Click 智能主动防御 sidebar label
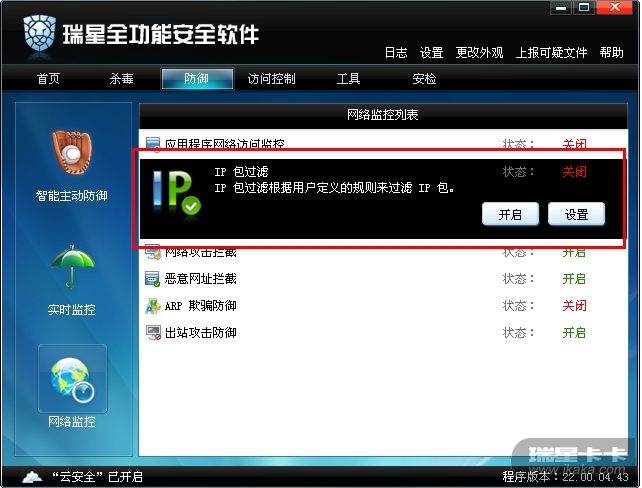Image resolution: width=642 pixels, height=488 pixels. click(72, 196)
